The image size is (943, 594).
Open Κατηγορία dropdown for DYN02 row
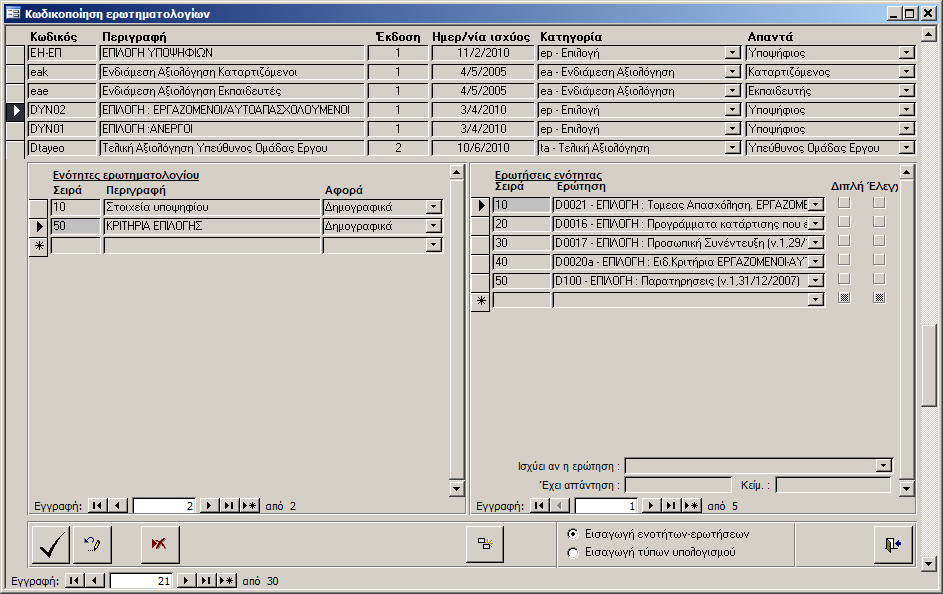pyautogui.click(x=733, y=110)
